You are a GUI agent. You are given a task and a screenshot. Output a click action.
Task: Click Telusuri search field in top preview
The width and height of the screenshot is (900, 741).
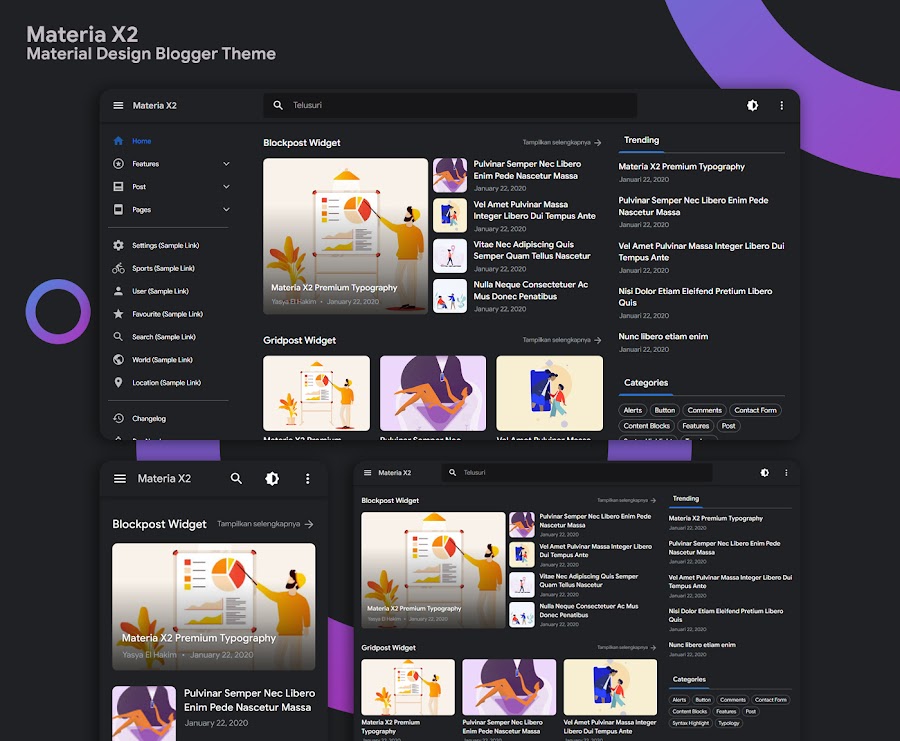pyautogui.click(x=450, y=105)
